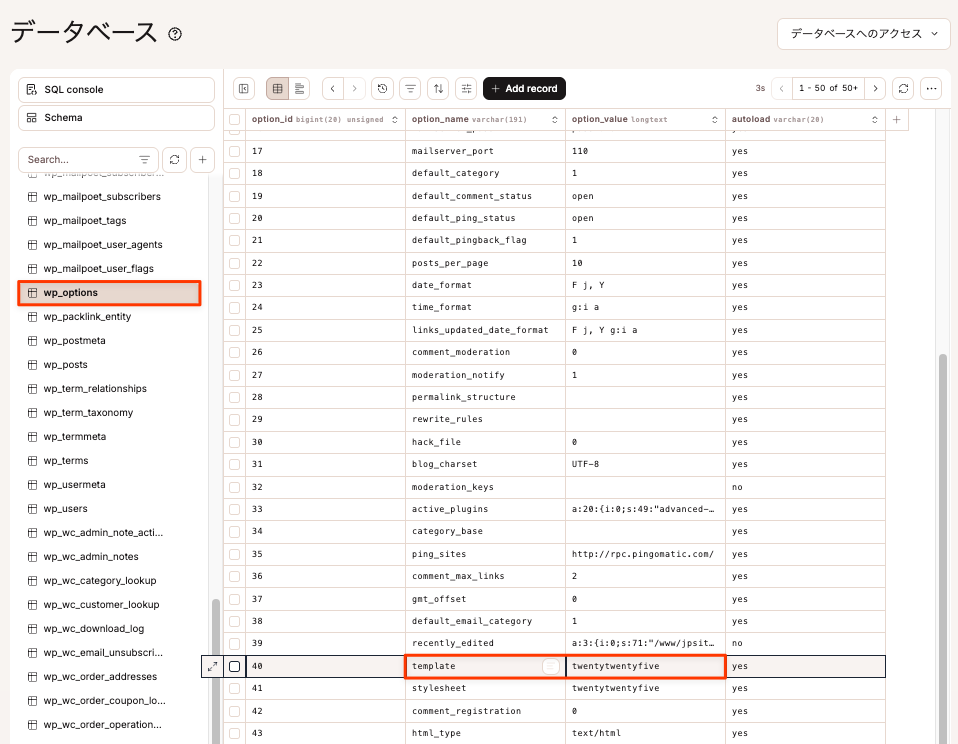Click wp_posts table icon
958x744 pixels.
[x=32, y=365]
